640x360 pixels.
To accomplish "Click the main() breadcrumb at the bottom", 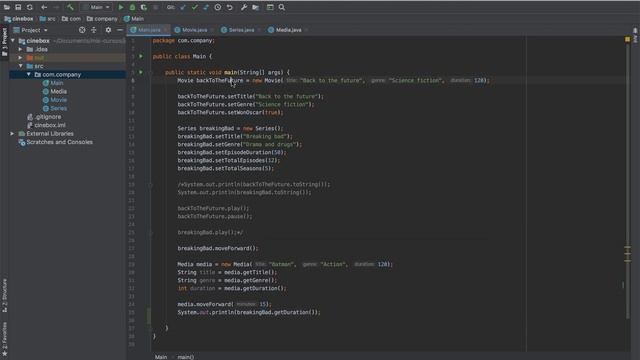I will click(x=186, y=357).
